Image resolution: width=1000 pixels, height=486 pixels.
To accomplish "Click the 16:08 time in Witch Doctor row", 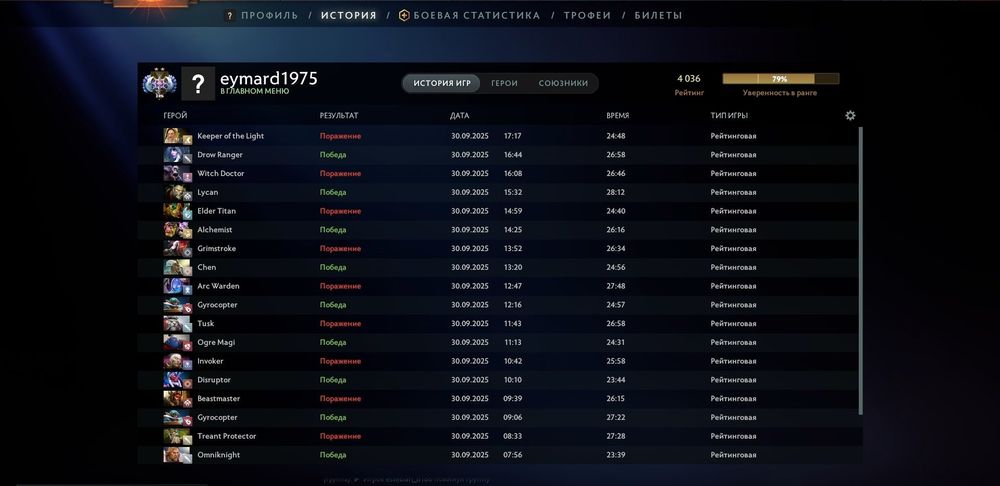I will tap(513, 173).
